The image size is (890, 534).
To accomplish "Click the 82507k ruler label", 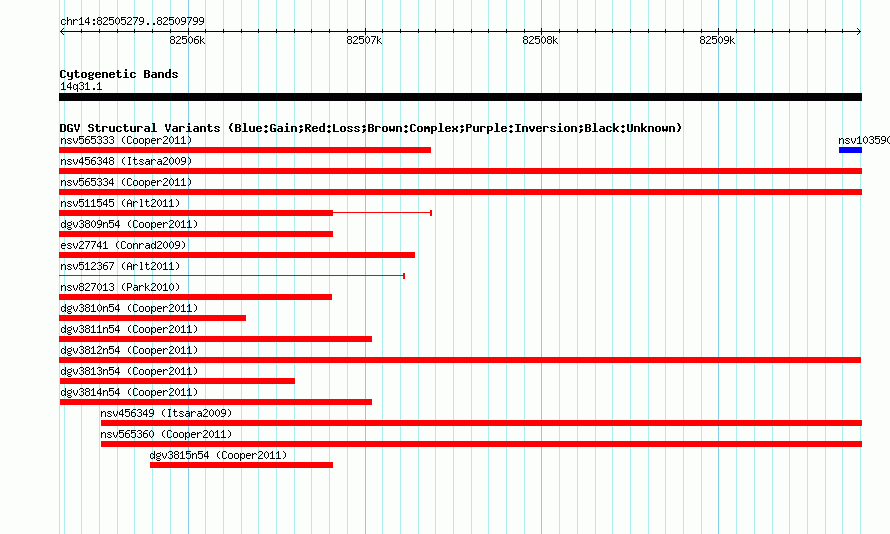I will (364, 40).
